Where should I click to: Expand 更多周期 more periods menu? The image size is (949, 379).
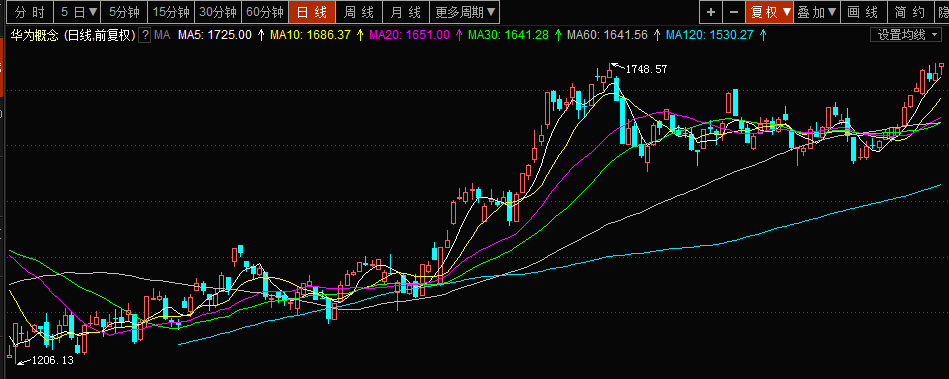[465, 12]
